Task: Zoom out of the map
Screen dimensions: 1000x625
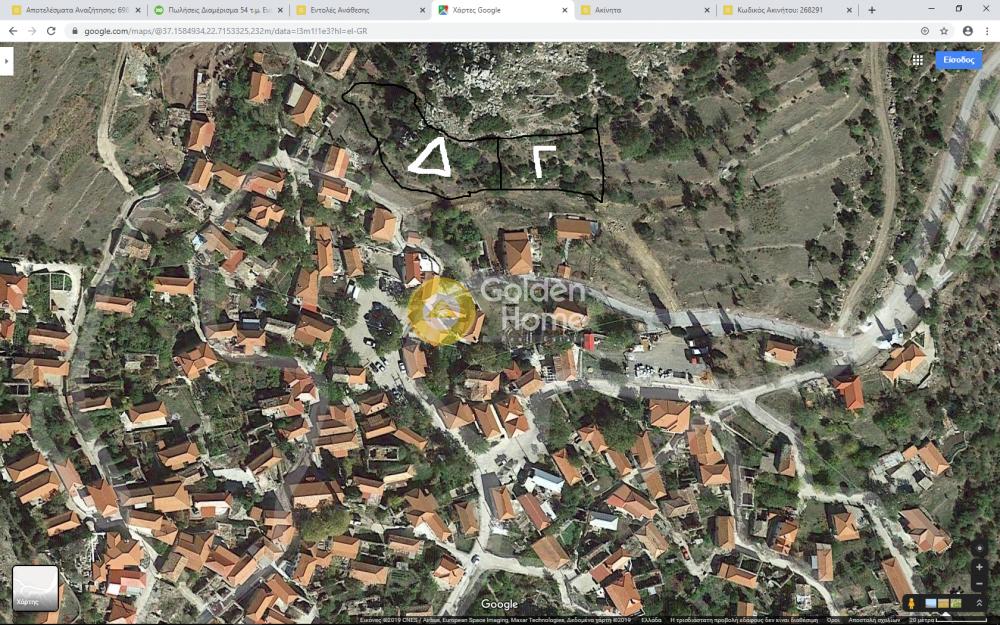Action: [x=979, y=584]
